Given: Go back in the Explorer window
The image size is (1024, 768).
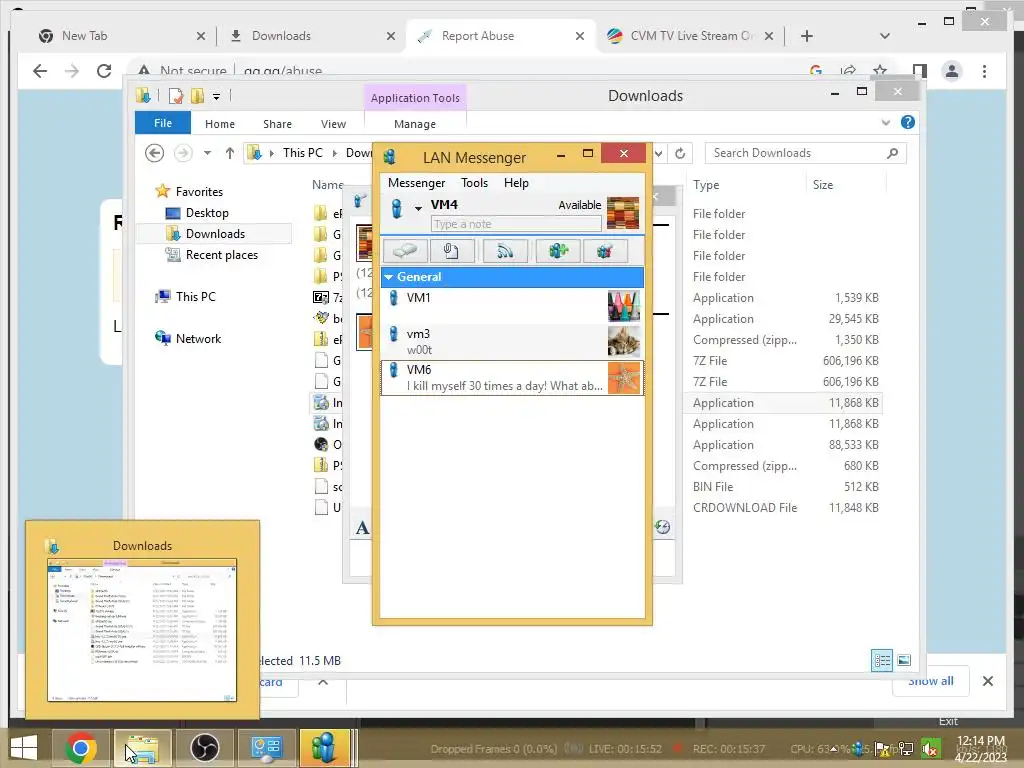Looking at the screenshot, I should [x=154, y=153].
